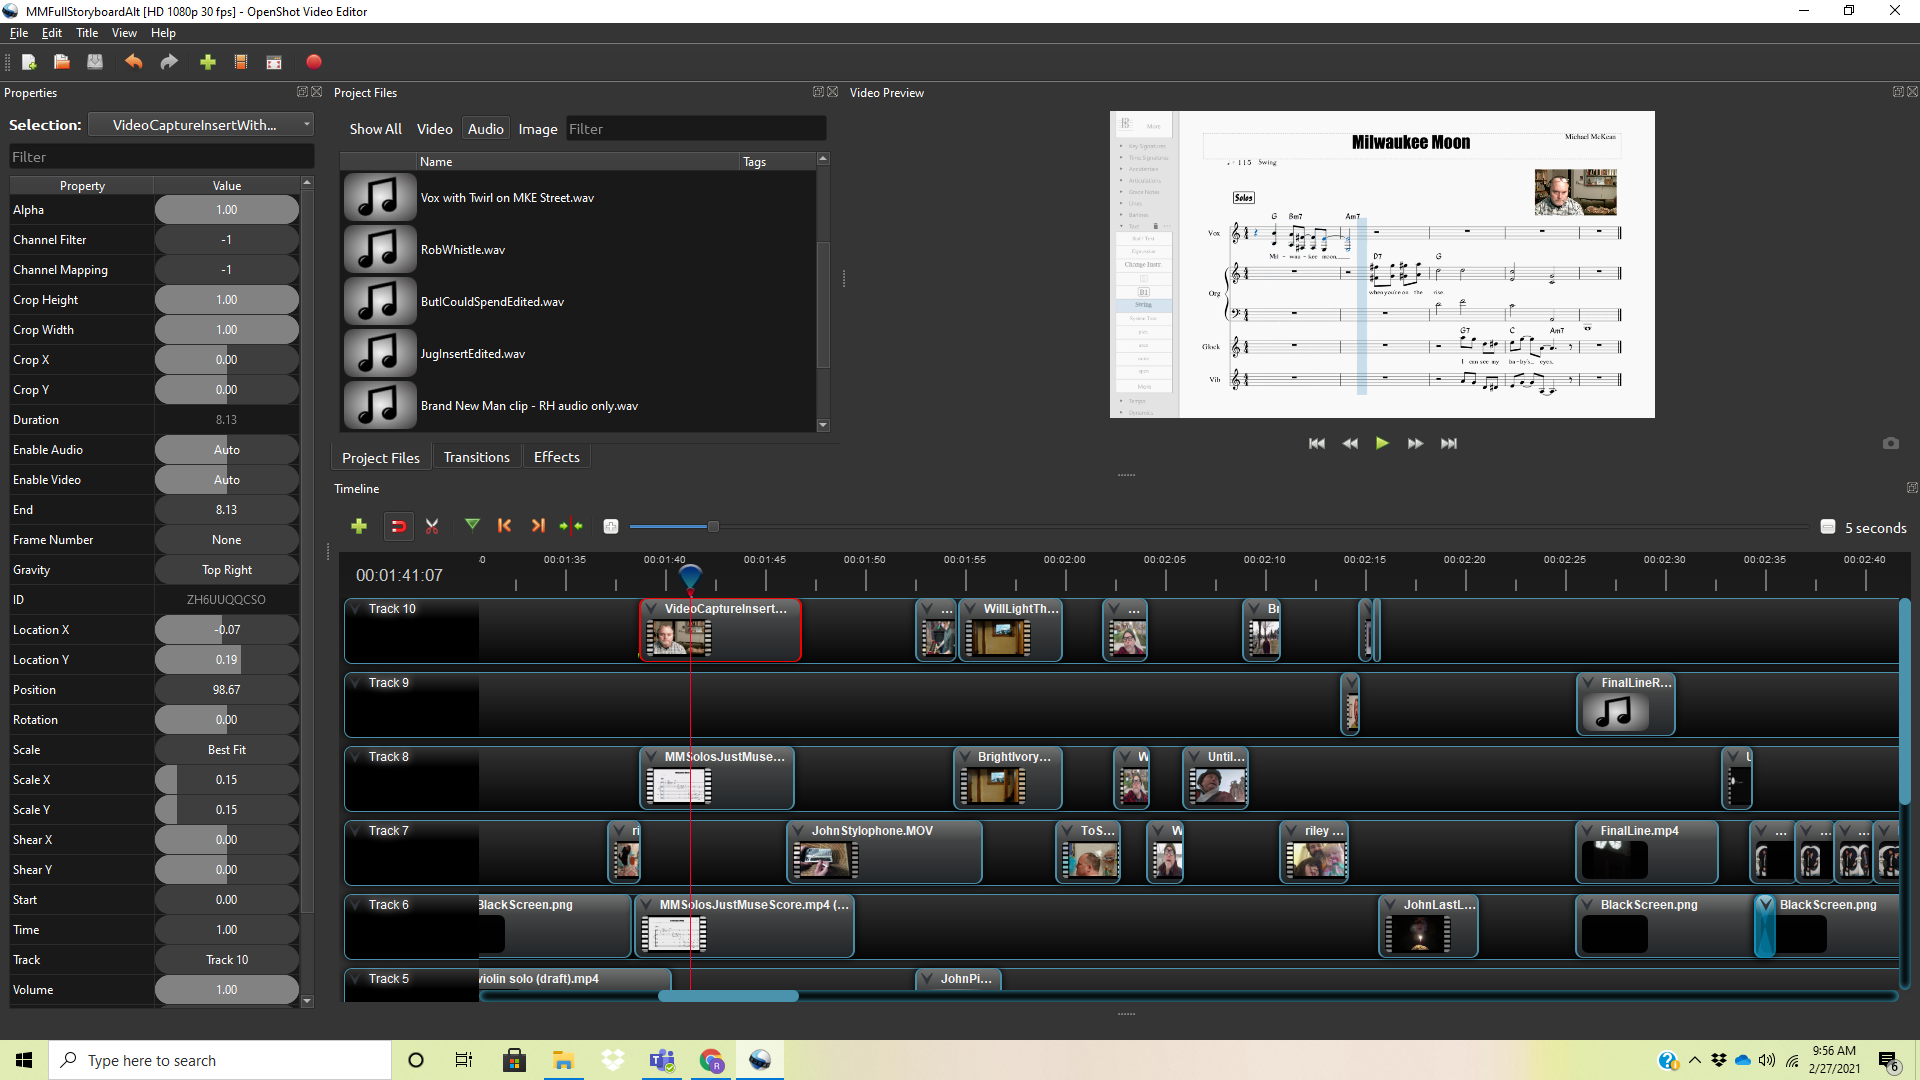Save a preview frame with camera icon
This screenshot has height=1080, width=1920.
(1890, 443)
